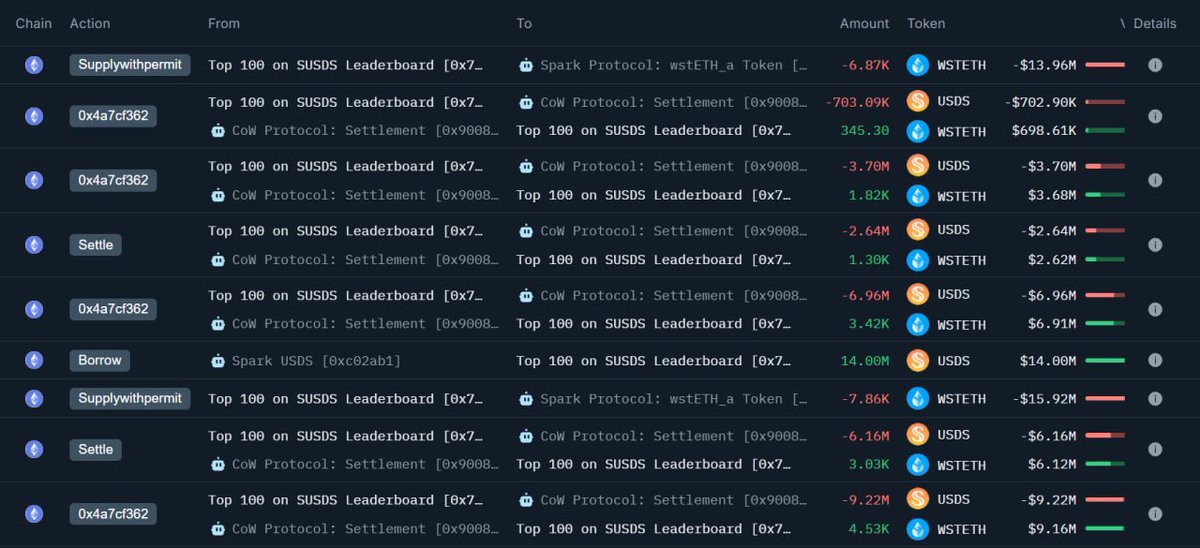Viewport: 1200px width, 548px height.
Task: Click the Ethereum chain icon in the -703.09K USDS row
Action: 34,116
